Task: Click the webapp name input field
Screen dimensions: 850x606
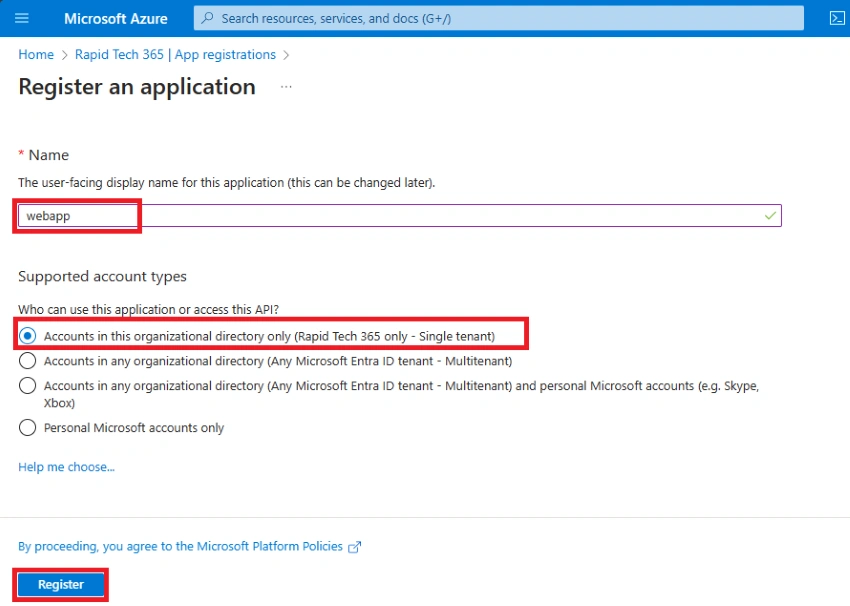Action: pos(400,216)
